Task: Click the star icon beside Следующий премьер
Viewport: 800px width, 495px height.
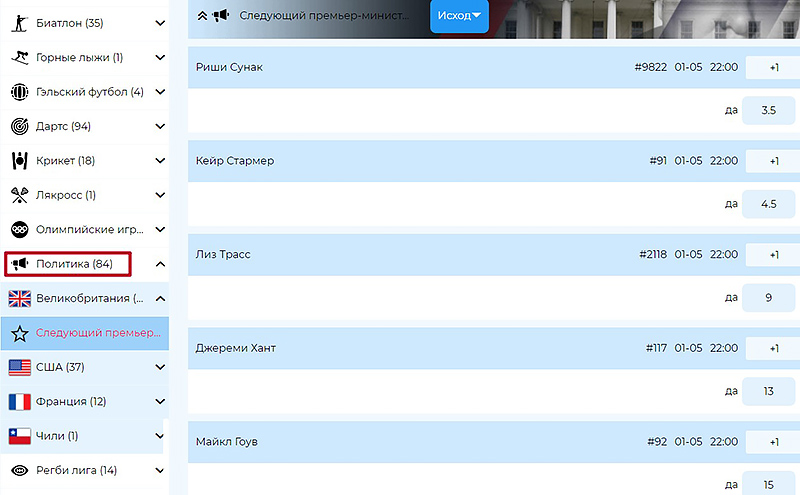Action: (19, 333)
